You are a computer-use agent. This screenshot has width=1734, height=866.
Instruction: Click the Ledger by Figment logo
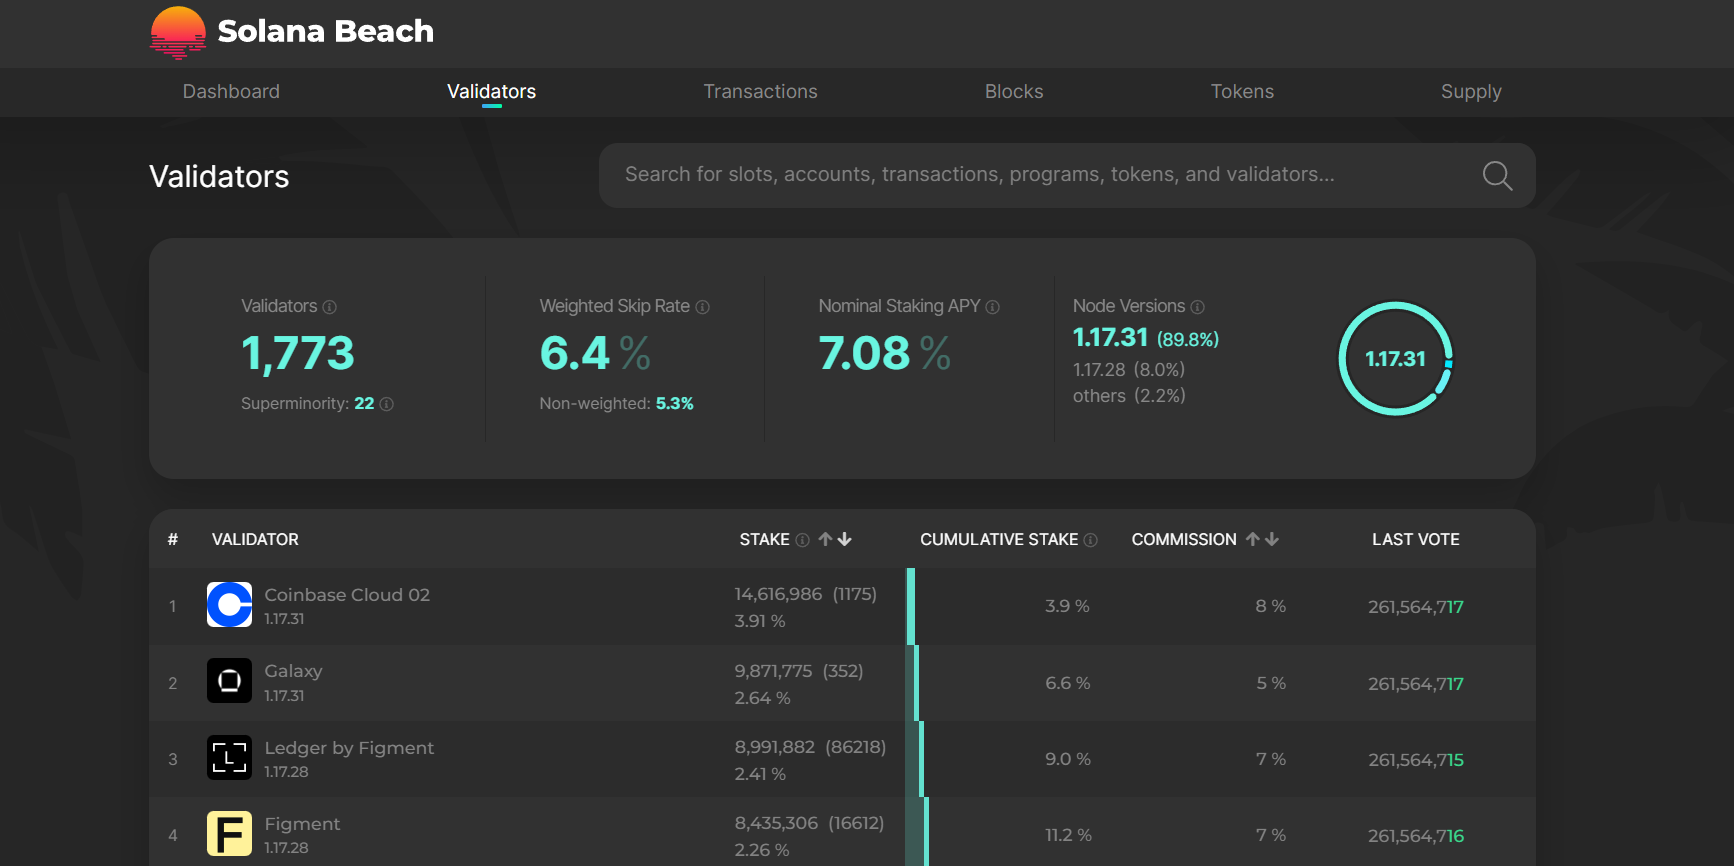coord(229,757)
